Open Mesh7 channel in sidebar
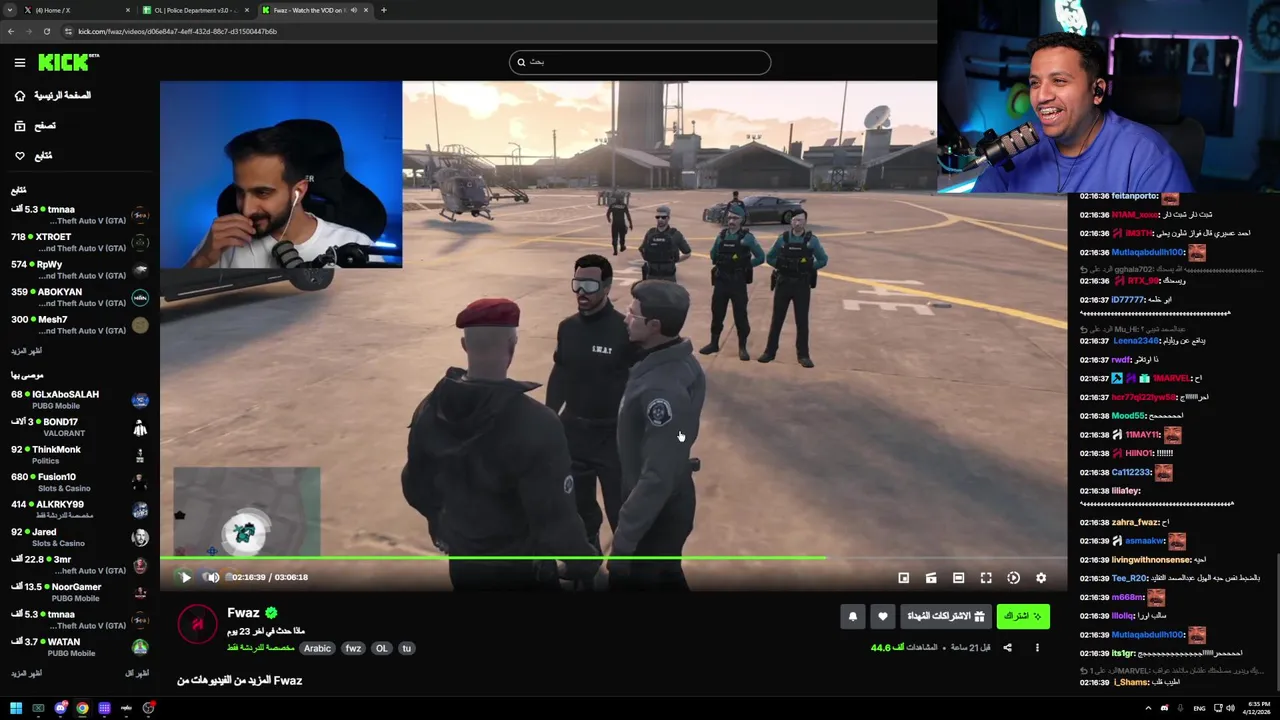This screenshot has height=720, width=1280. (x=80, y=325)
